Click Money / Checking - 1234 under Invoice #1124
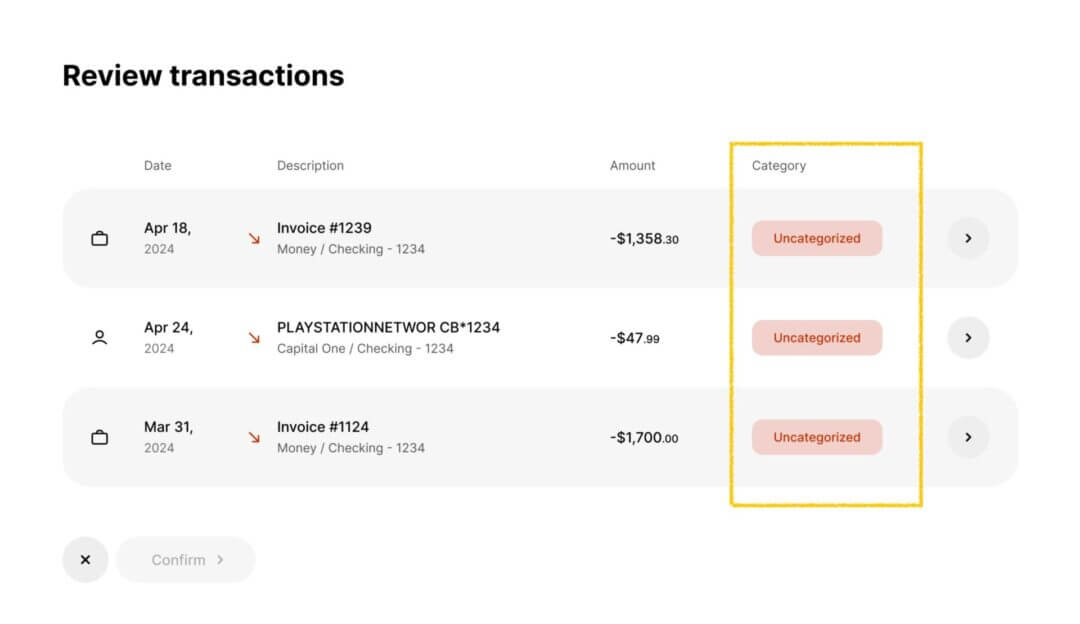 [351, 448]
